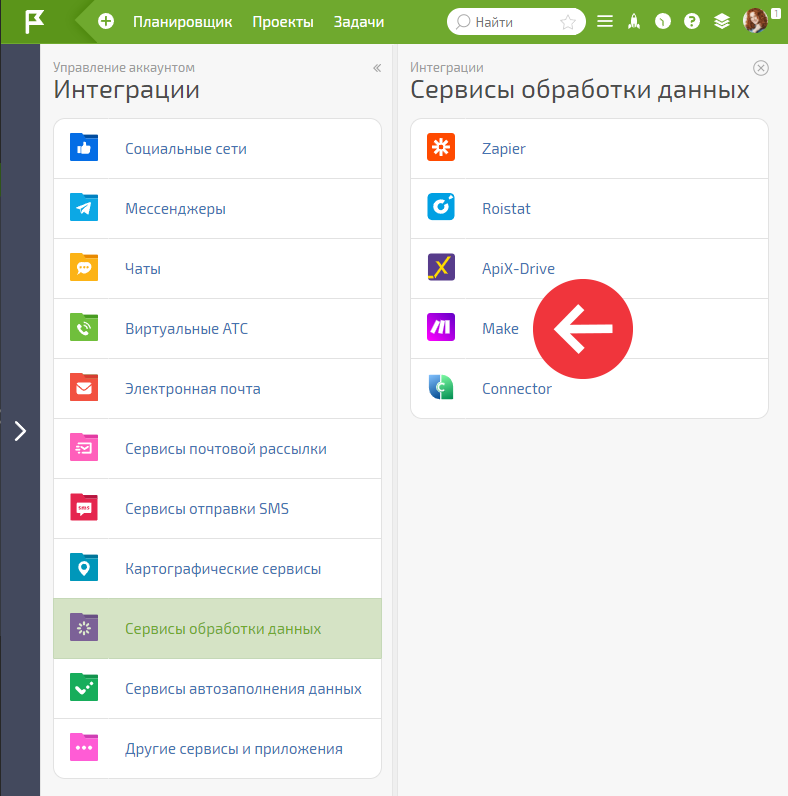788x796 pixels.
Task: Click the green autofill folder icon
Action: click(x=84, y=687)
